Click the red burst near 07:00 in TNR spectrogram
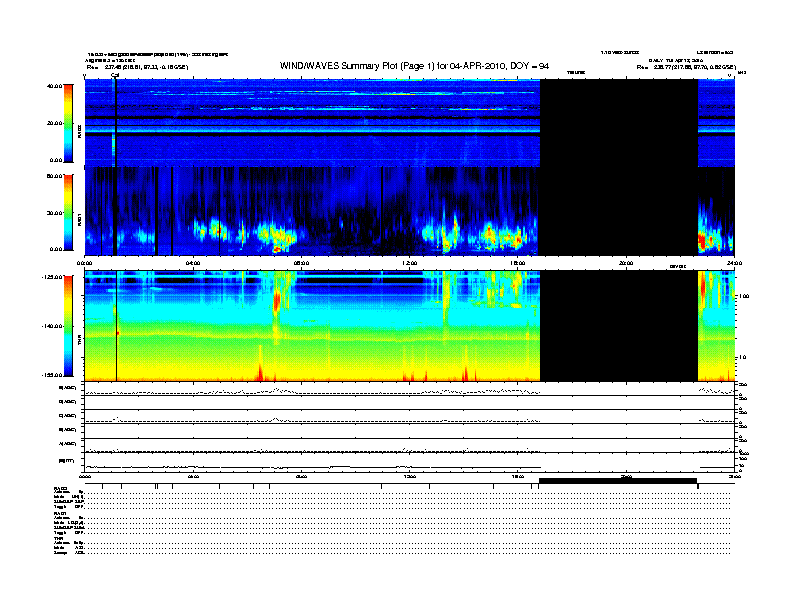Image resolution: width=792 pixels, height=612 pixels. 276,301
